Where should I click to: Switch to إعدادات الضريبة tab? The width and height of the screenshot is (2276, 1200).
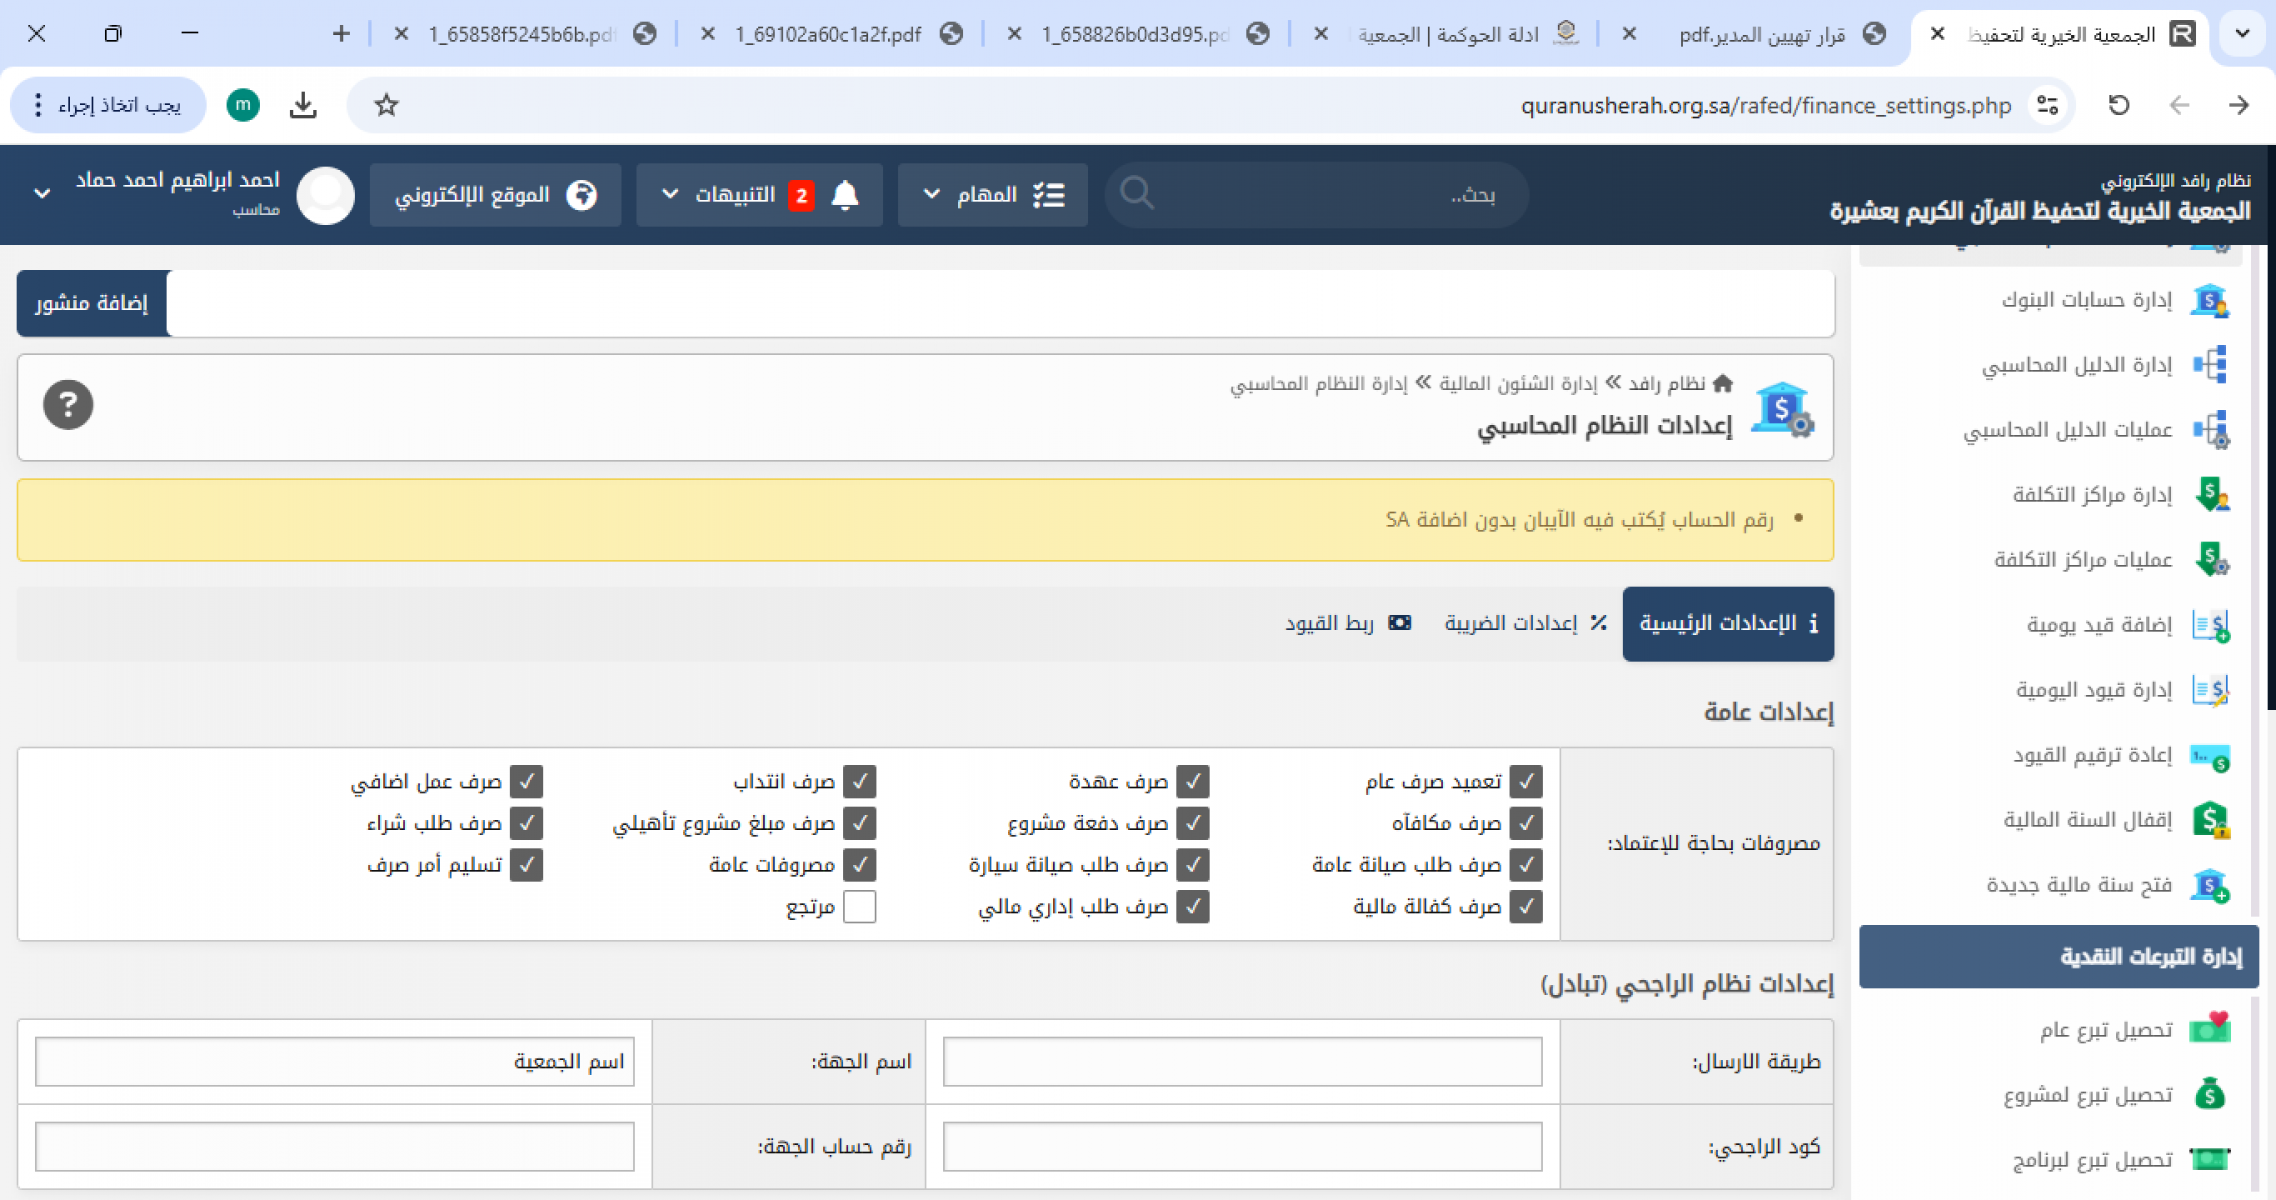[x=1524, y=623]
